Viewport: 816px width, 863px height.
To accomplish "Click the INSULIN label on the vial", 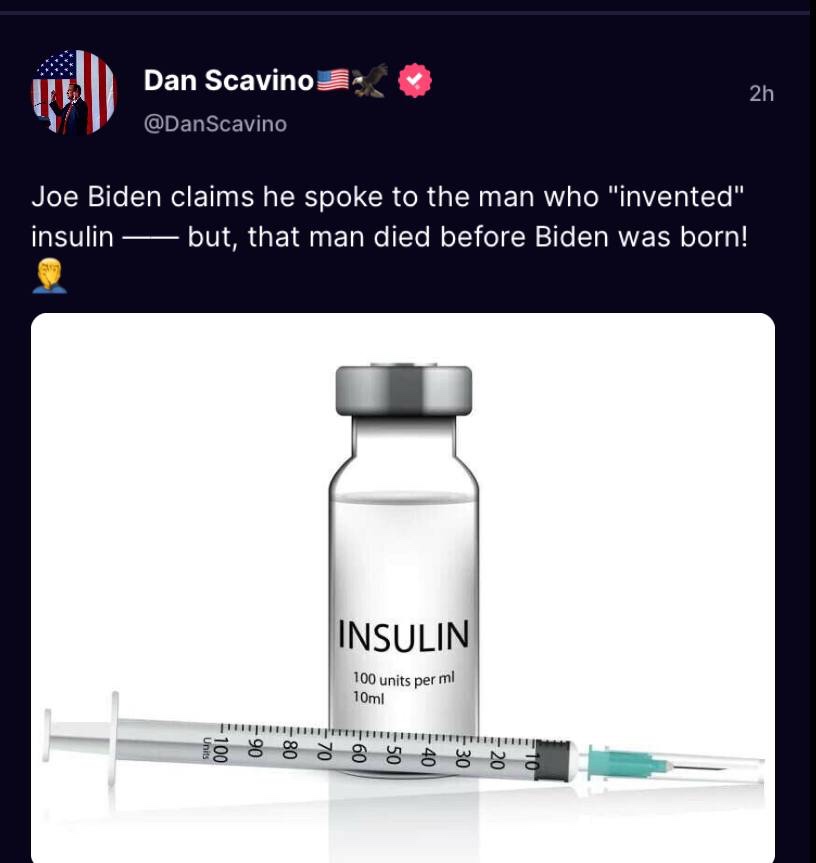I will 403,635.
